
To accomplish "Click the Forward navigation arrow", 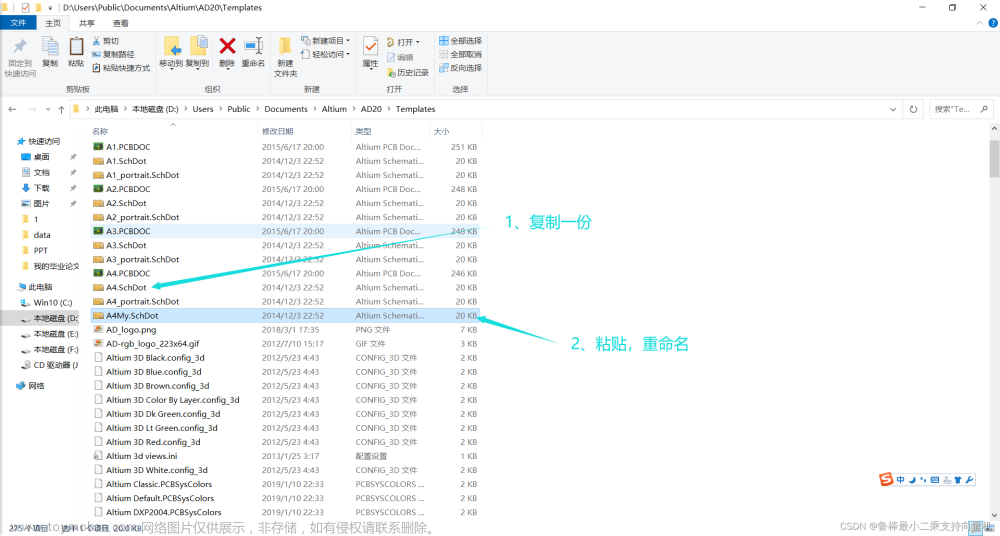I will coord(31,109).
